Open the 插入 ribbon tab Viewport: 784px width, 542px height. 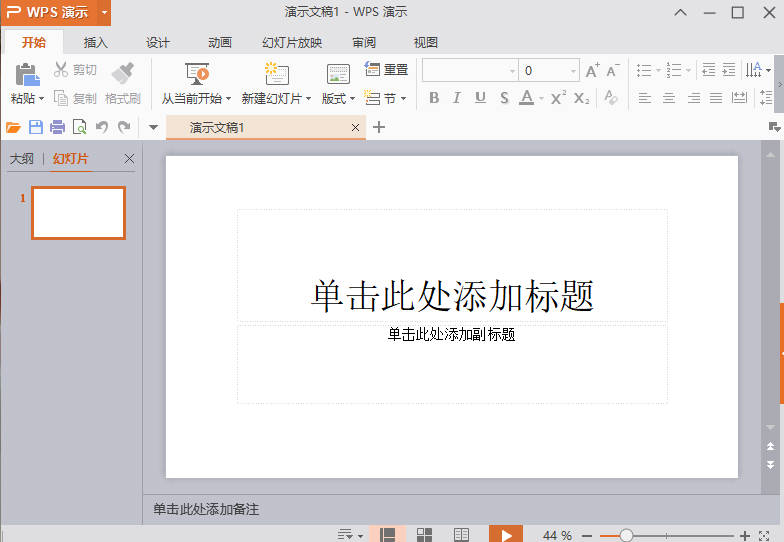coord(96,43)
